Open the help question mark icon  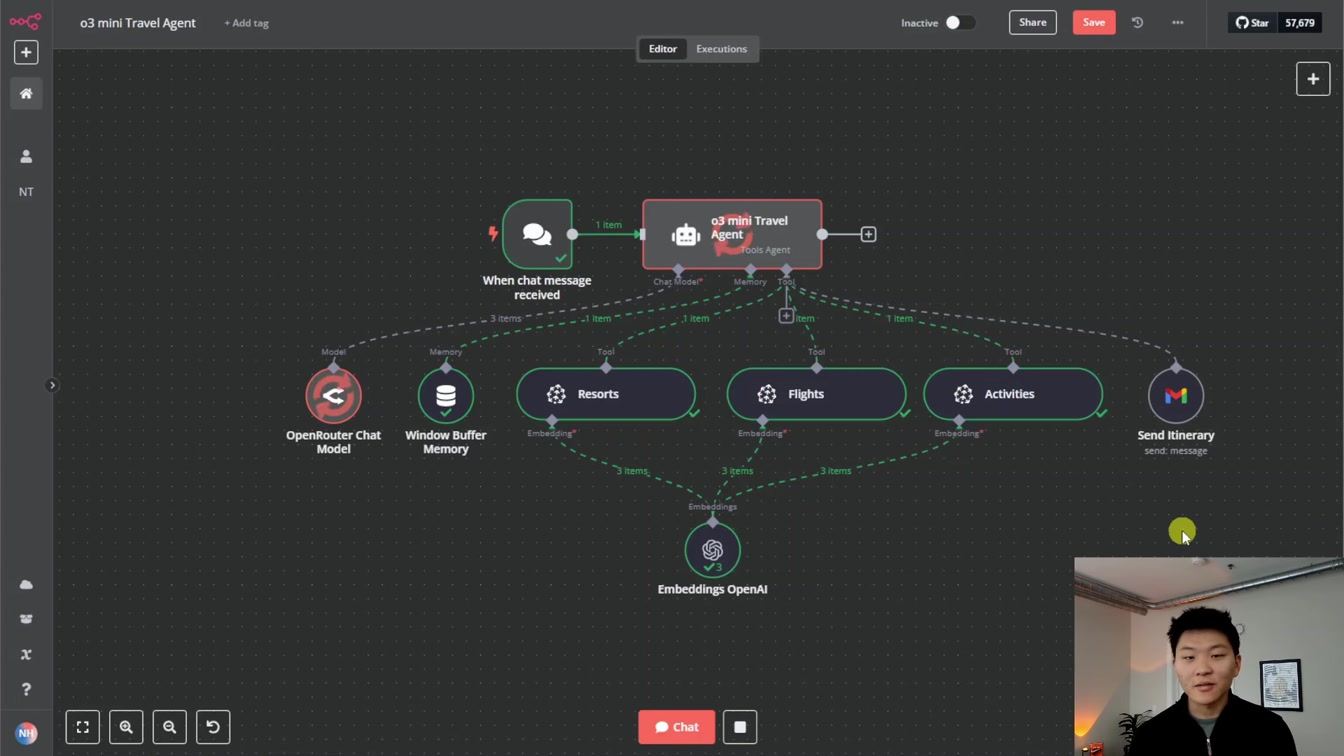coord(26,689)
